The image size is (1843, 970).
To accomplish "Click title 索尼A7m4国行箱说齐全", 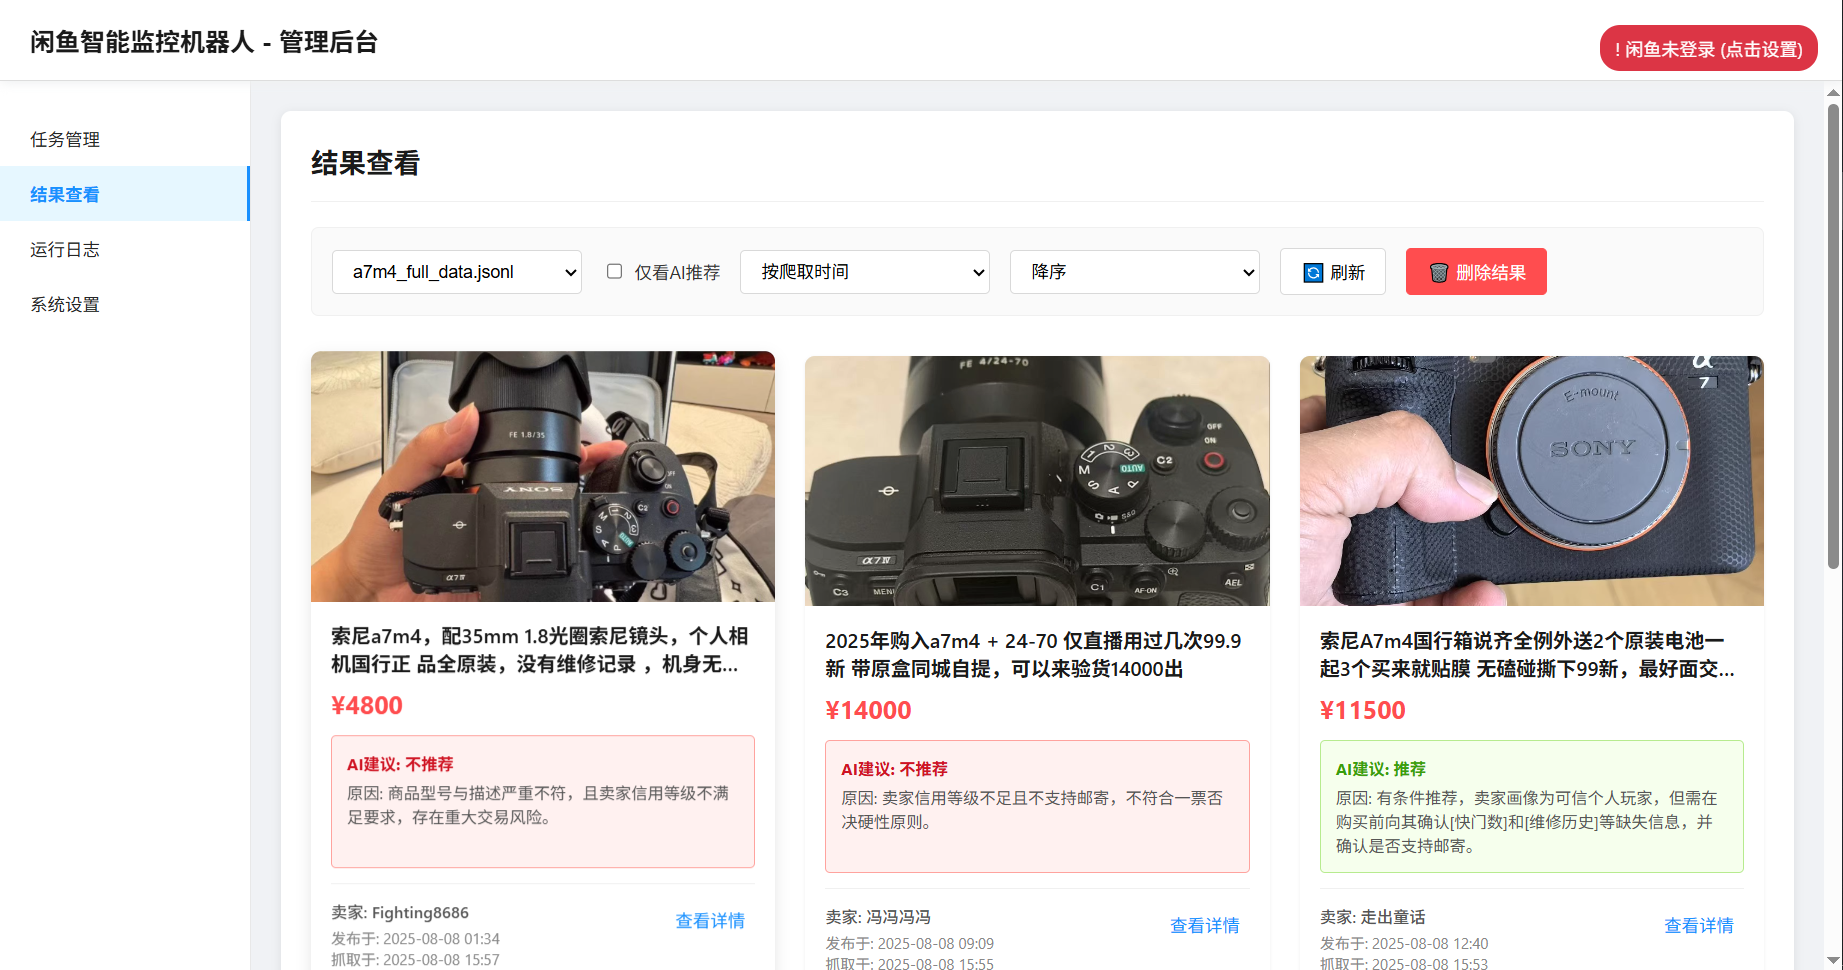I will tap(1527, 655).
